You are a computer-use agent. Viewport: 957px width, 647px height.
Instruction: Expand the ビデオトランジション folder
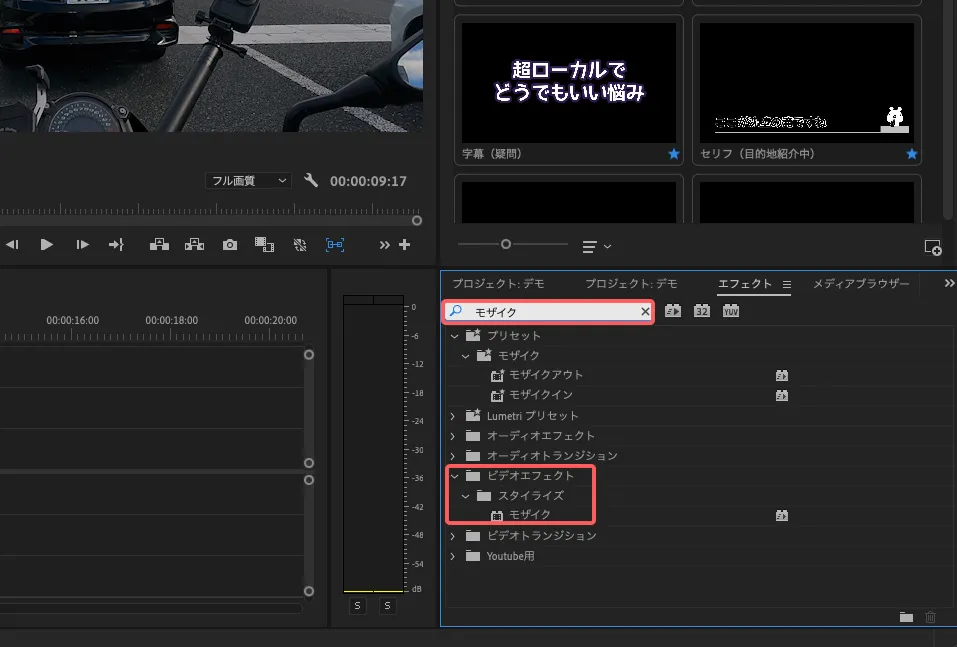click(455, 535)
